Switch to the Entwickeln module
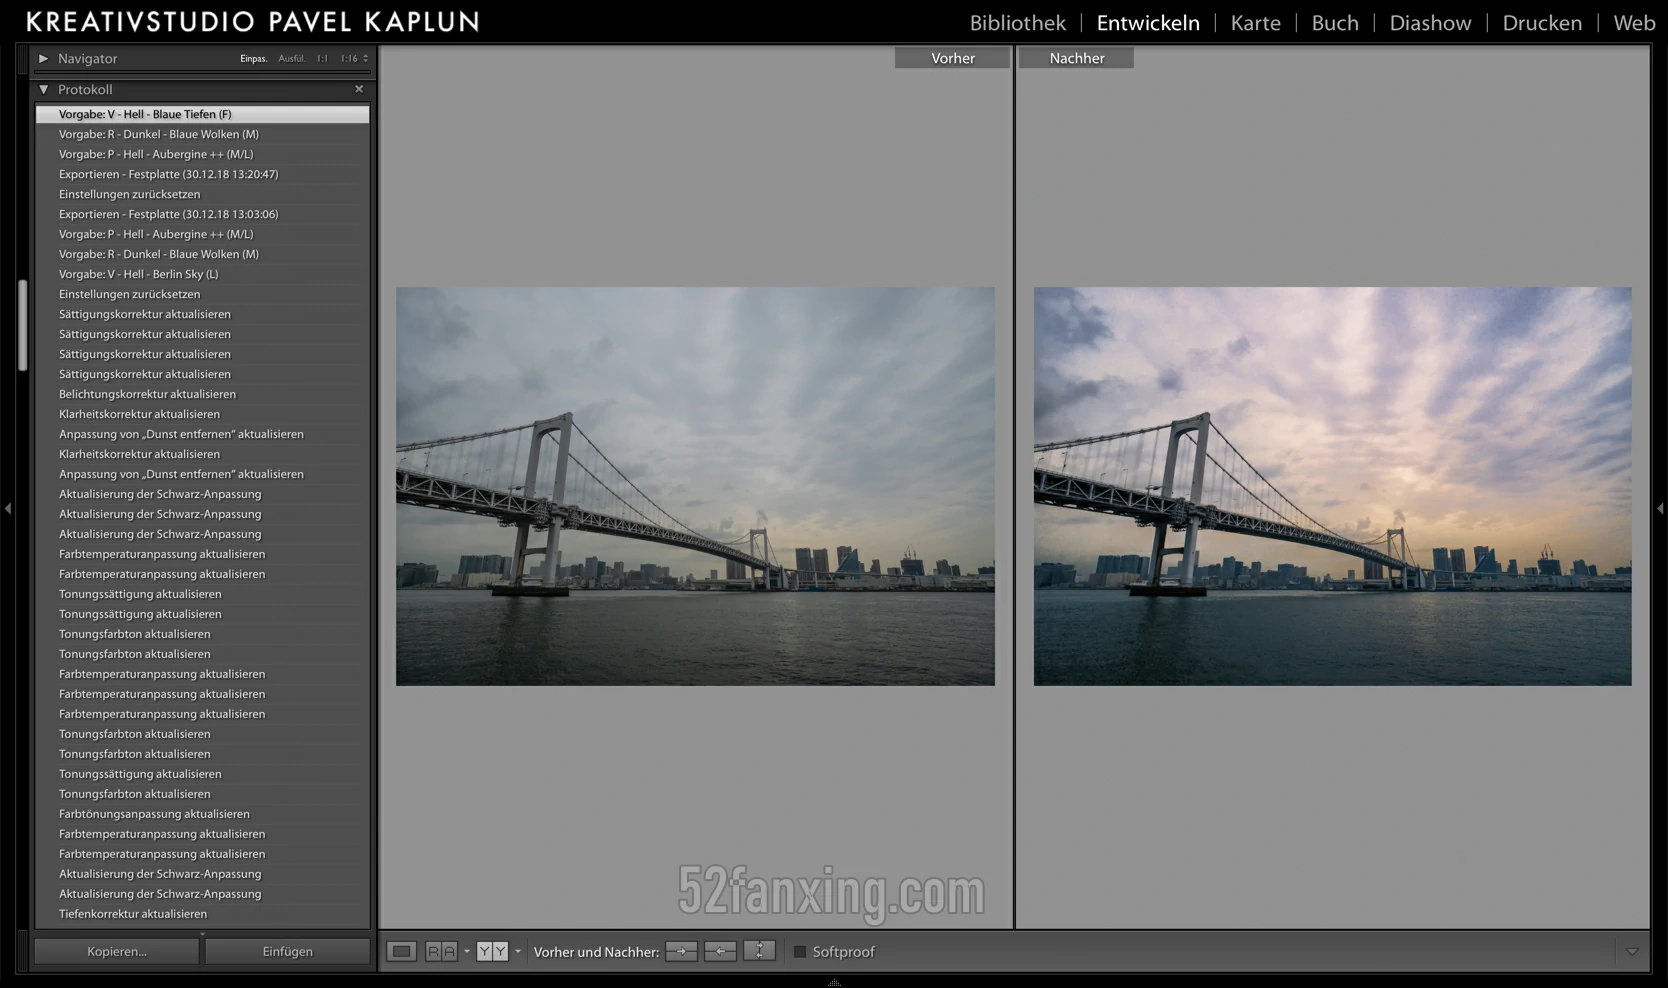 click(x=1148, y=23)
